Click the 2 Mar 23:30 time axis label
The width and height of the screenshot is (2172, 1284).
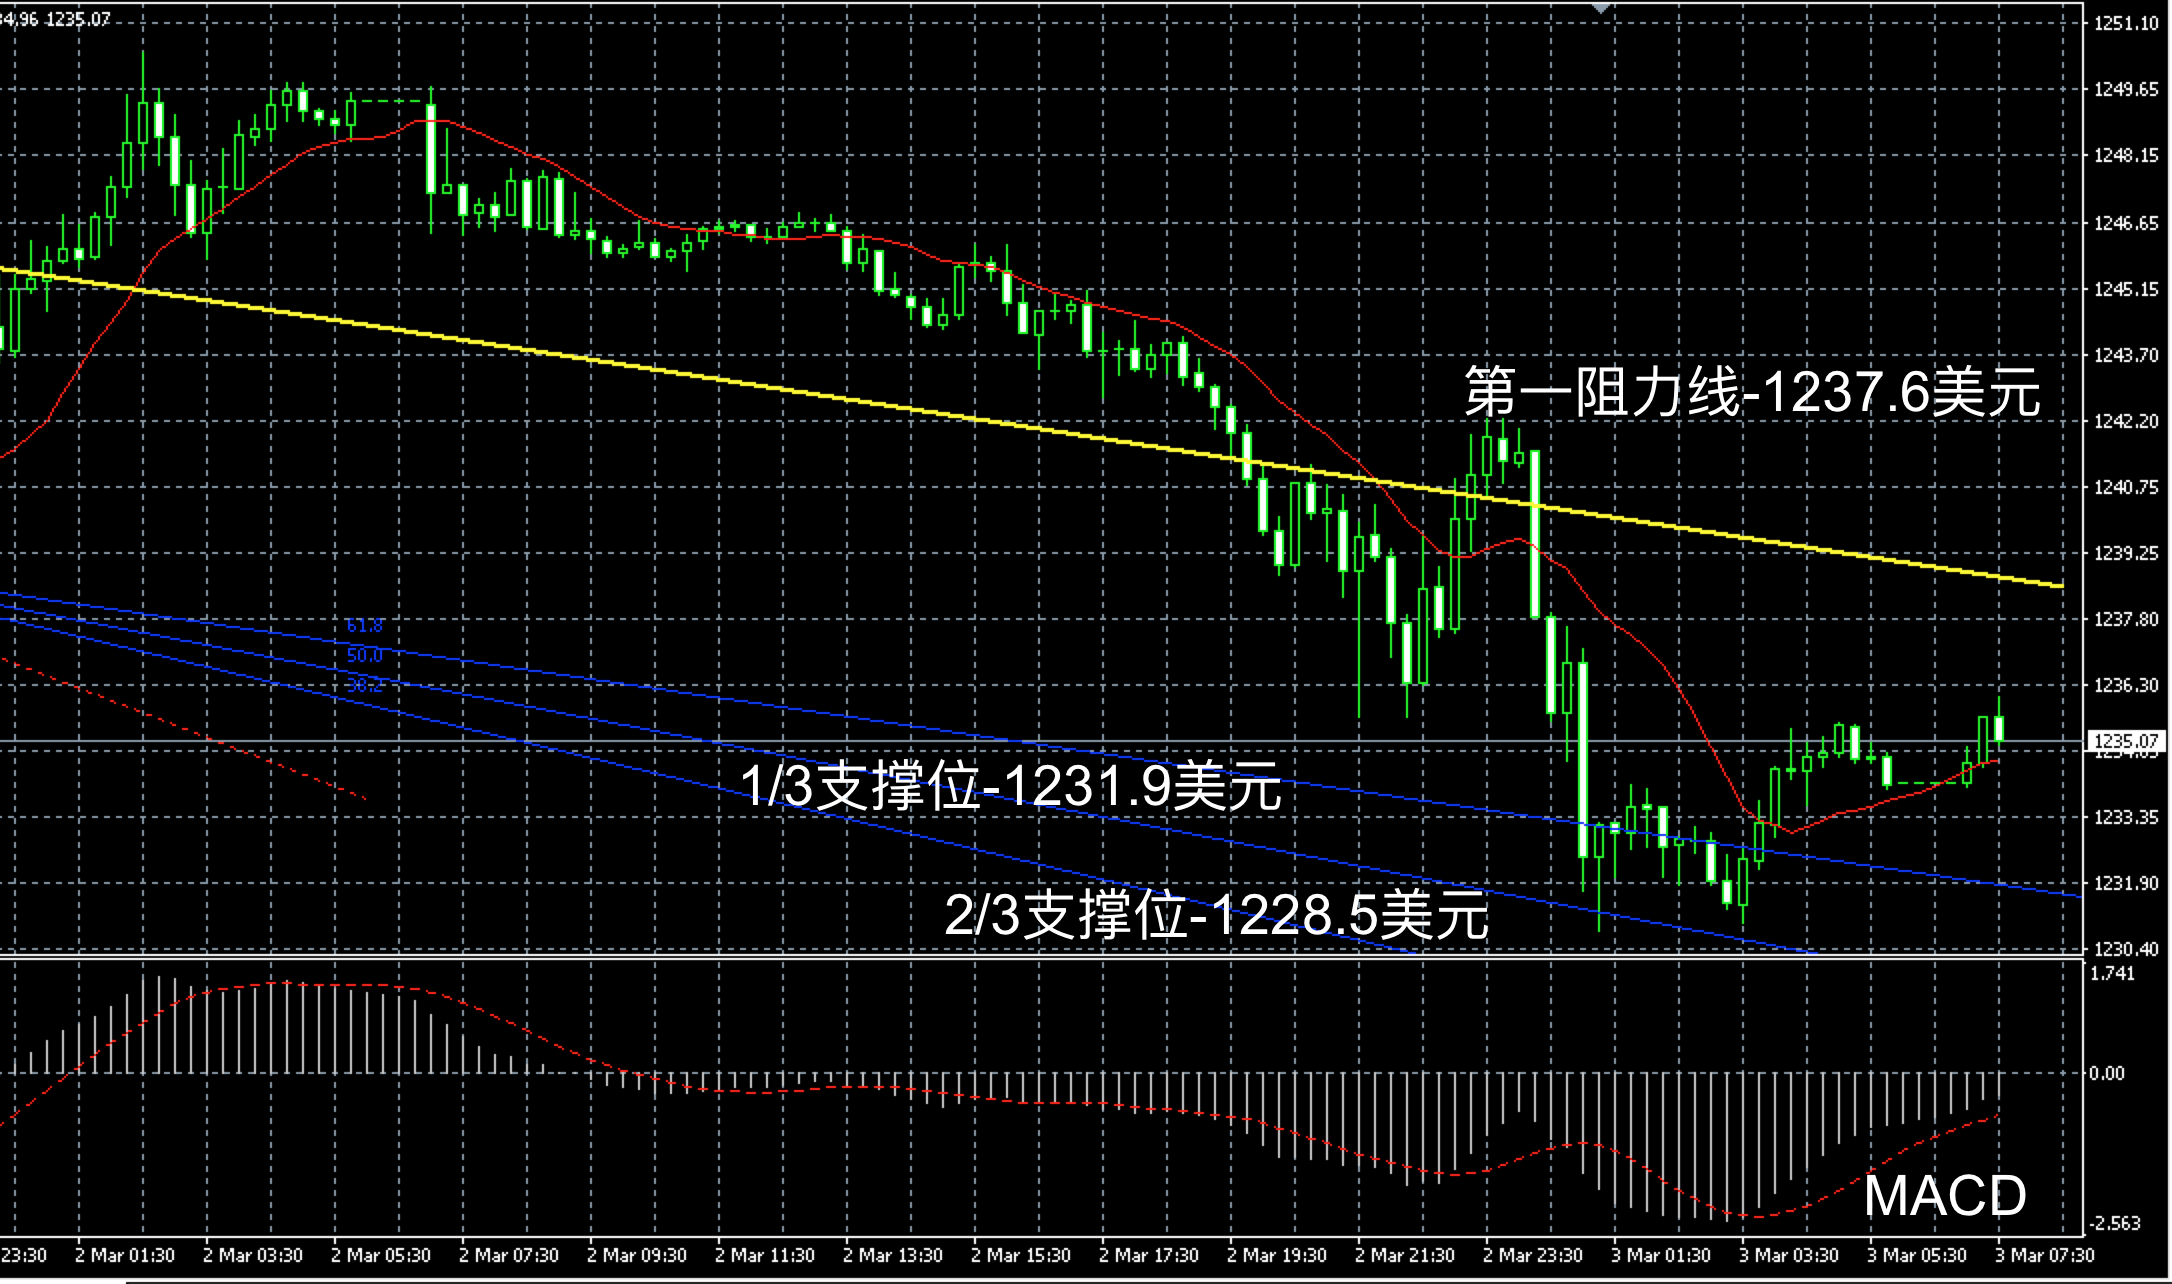1532,1255
